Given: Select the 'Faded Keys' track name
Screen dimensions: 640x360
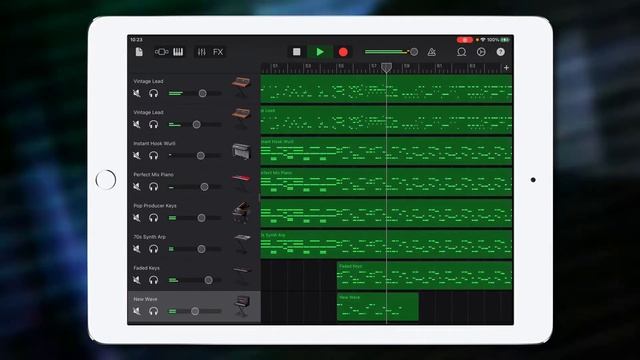Looking at the screenshot, I should pos(147,268).
